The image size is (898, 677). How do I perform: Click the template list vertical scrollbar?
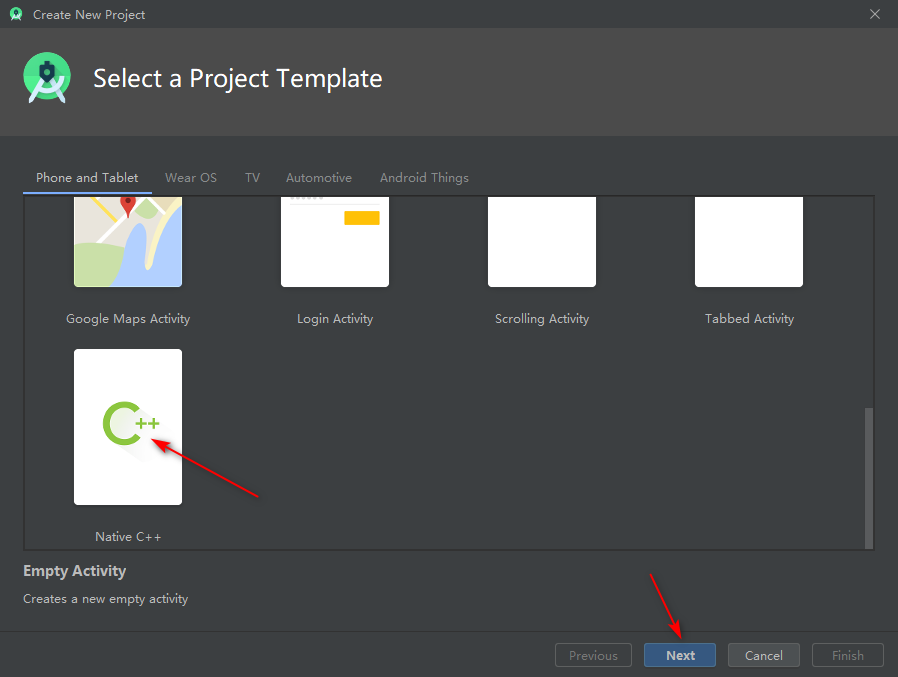point(869,478)
